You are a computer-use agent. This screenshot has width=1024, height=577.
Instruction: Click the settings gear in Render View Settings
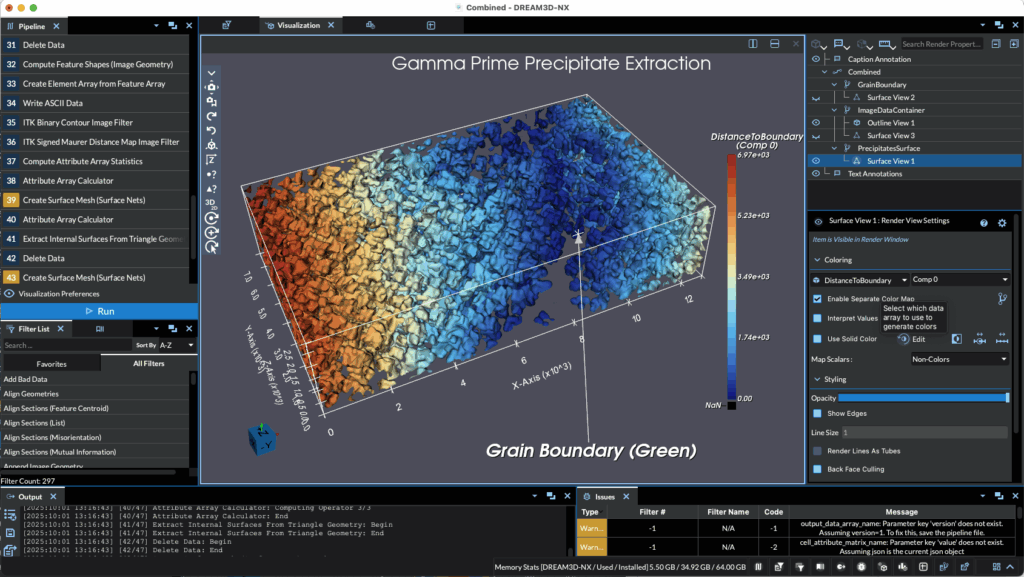click(x=1002, y=222)
